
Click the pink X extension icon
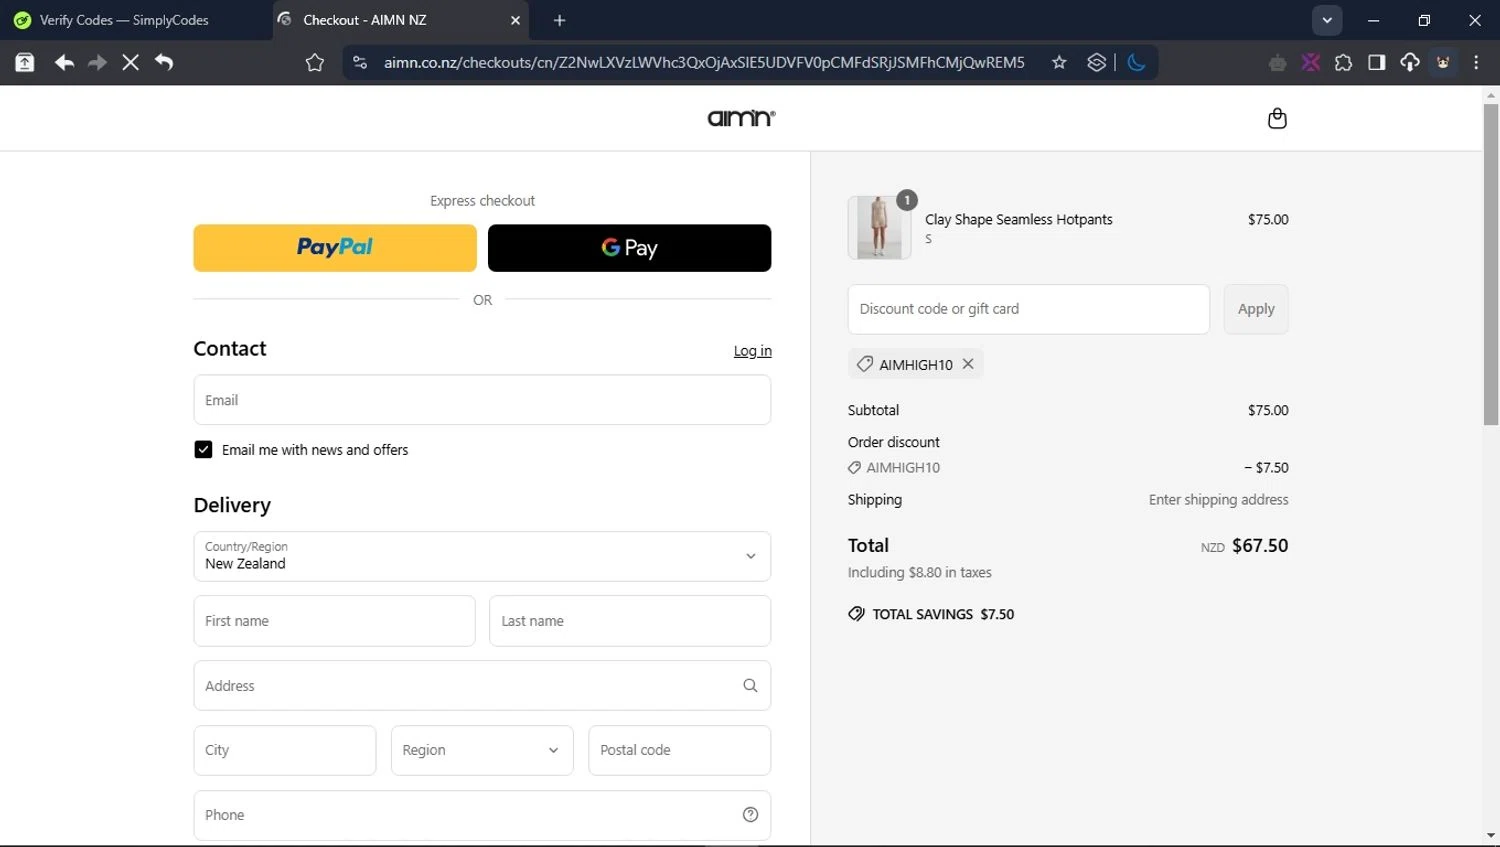tap(1310, 62)
